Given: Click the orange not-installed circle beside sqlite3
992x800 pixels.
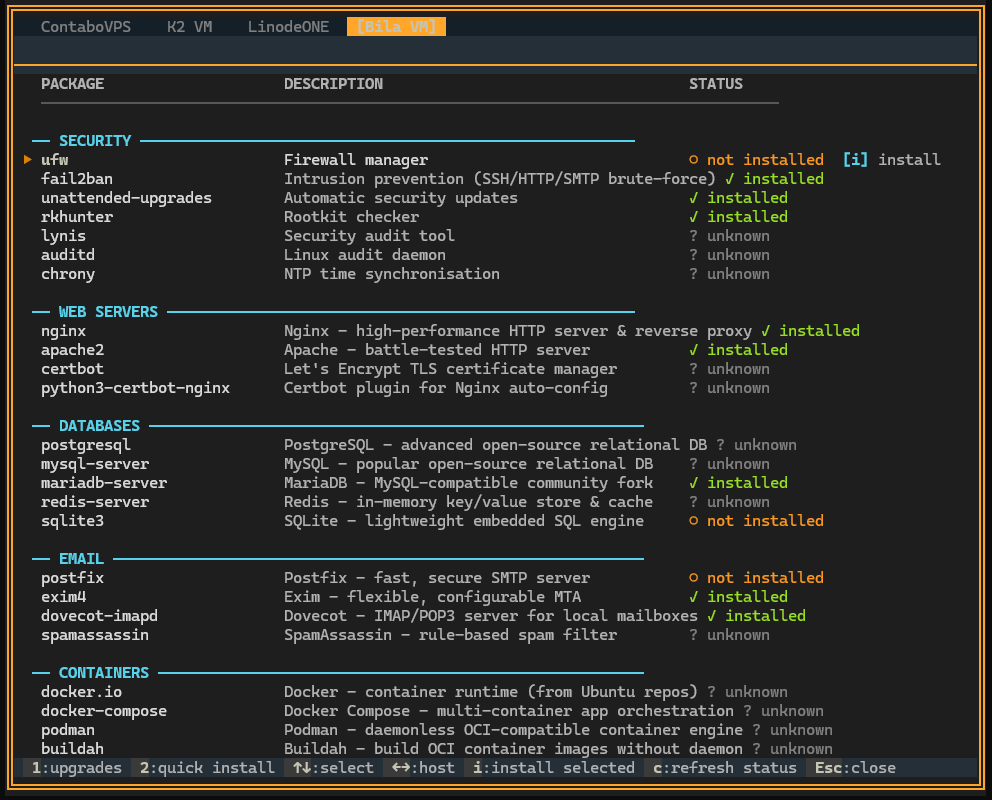Looking at the screenshot, I should 694,520.
